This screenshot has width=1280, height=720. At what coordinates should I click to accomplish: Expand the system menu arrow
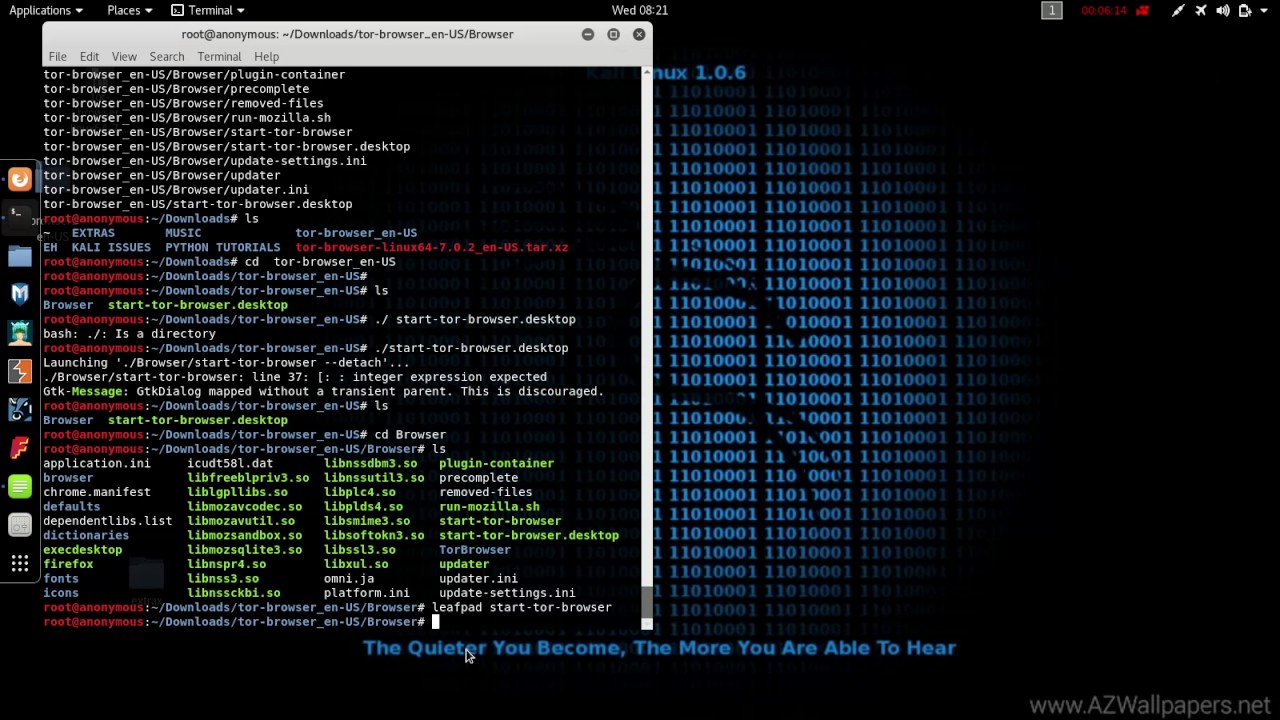[x=1264, y=10]
